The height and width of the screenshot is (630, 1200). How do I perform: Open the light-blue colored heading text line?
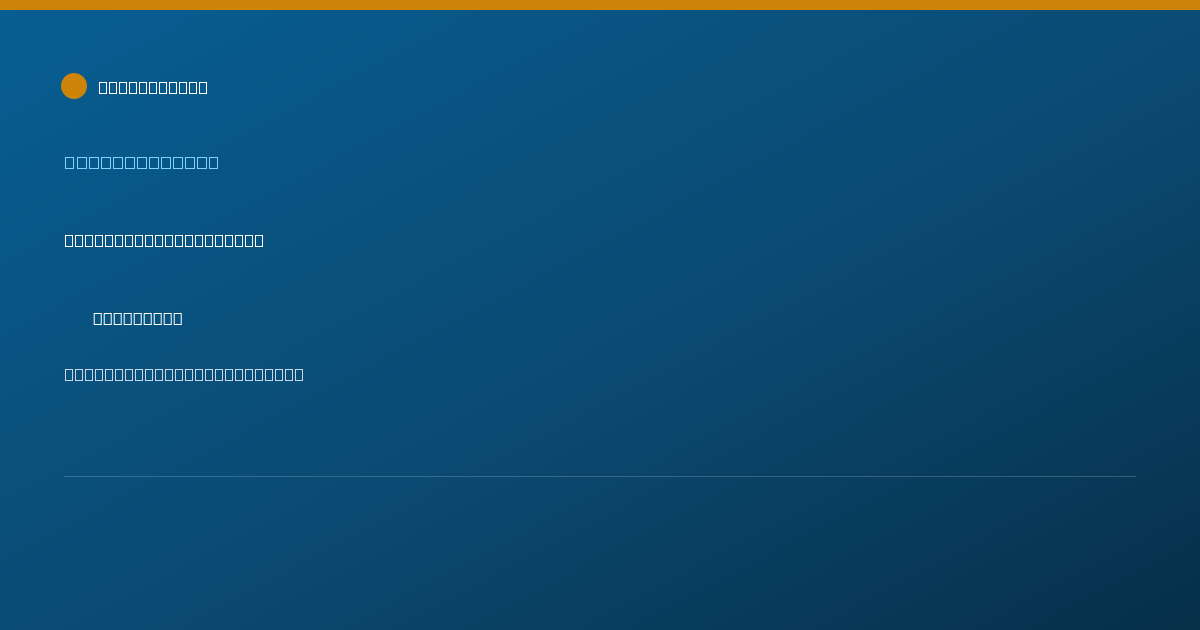142,162
